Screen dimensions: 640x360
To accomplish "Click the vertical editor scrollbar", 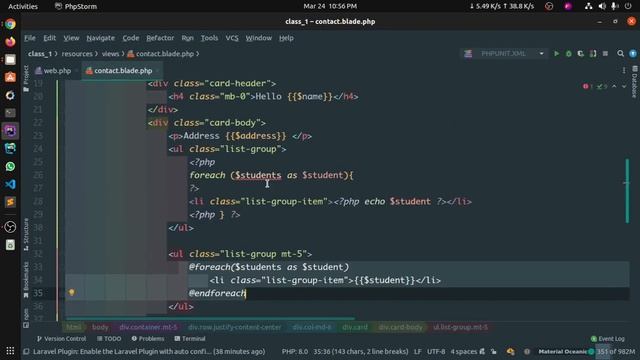I will (x=627, y=191).
